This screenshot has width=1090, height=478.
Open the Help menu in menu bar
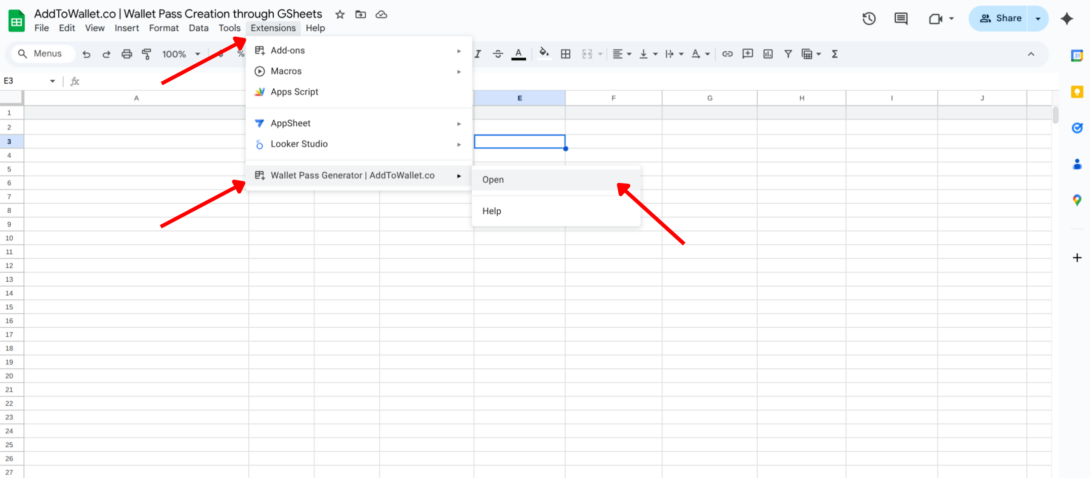315,28
